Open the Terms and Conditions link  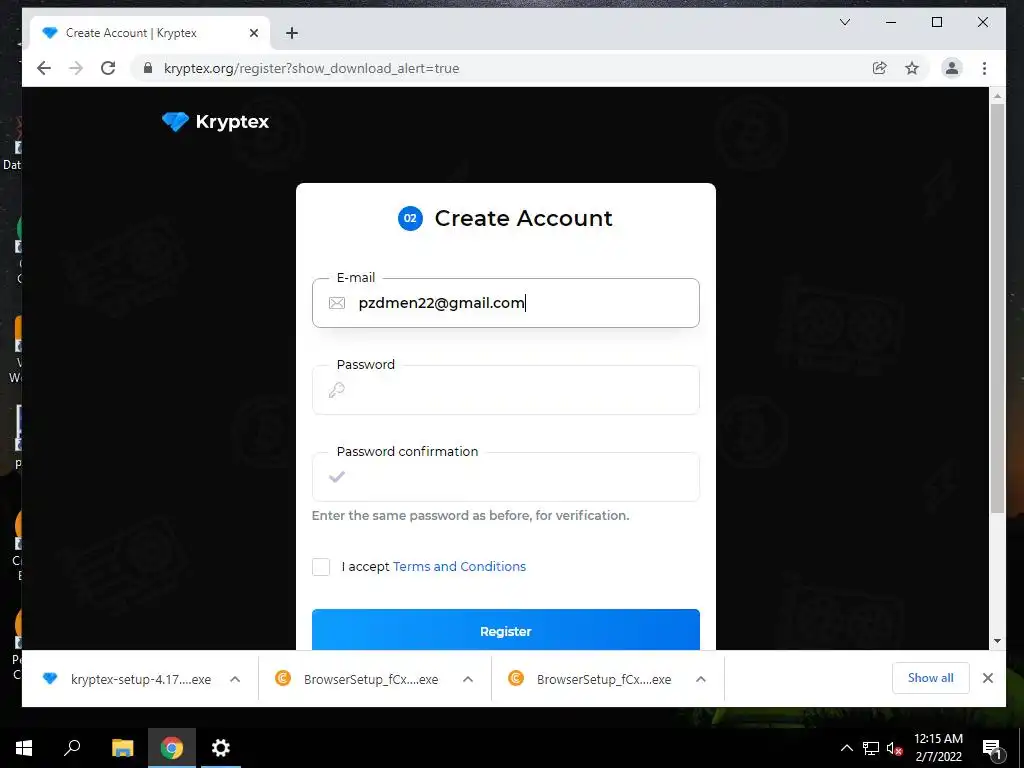[459, 567]
